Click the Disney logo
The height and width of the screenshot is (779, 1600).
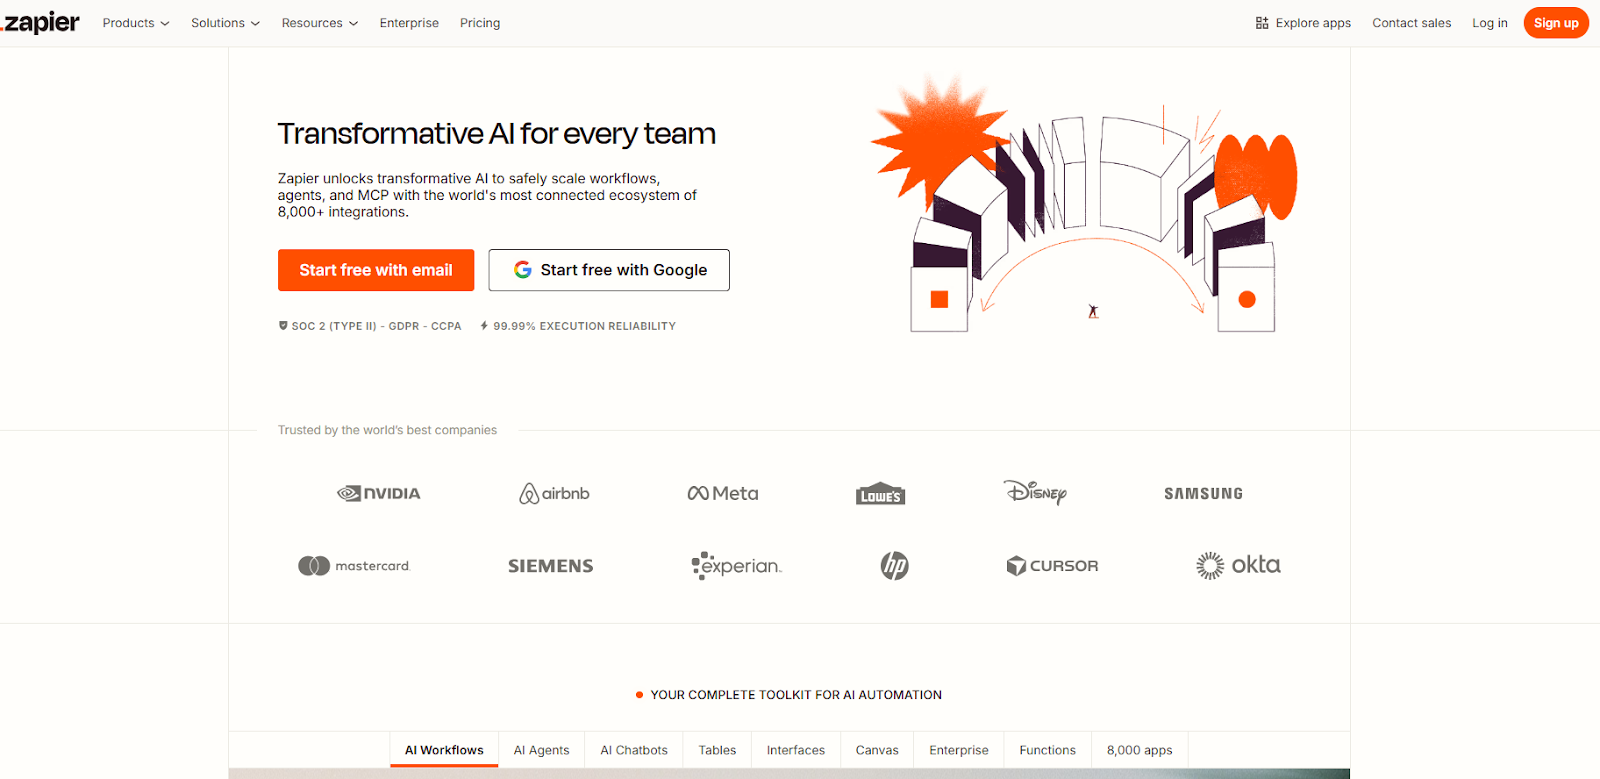[x=1035, y=492]
